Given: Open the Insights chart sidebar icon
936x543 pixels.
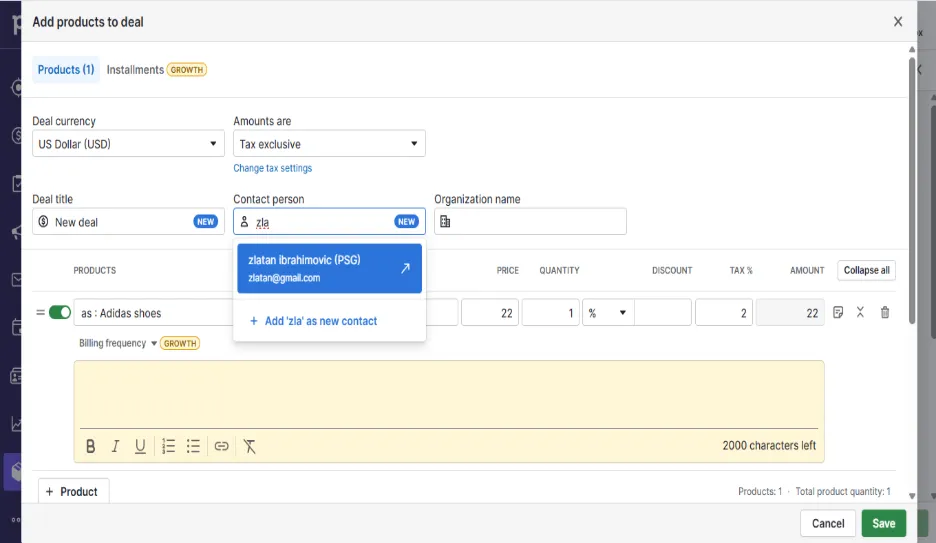Looking at the screenshot, I should (16, 424).
